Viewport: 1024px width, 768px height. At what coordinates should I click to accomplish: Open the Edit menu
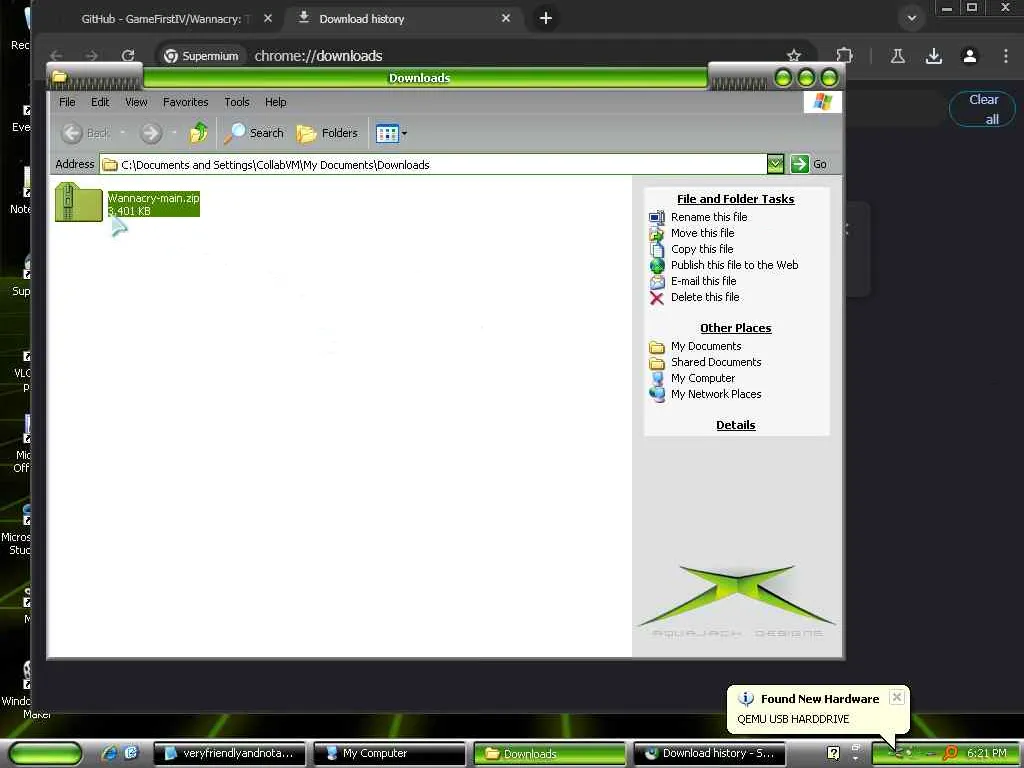pos(100,102)
